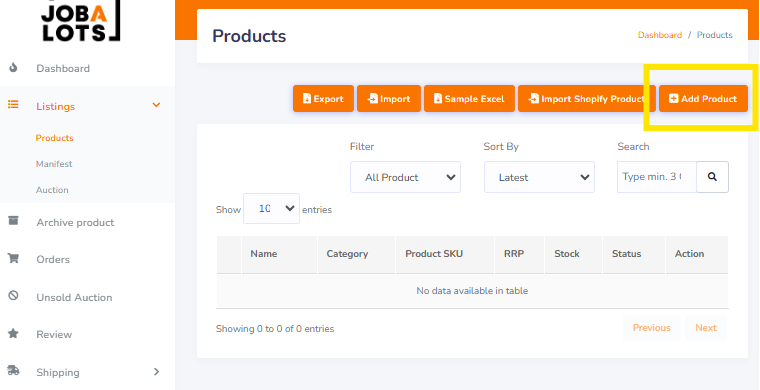760x390 pixels.
Task: Click the Archive product box icon
Action: tap(13, 221)
